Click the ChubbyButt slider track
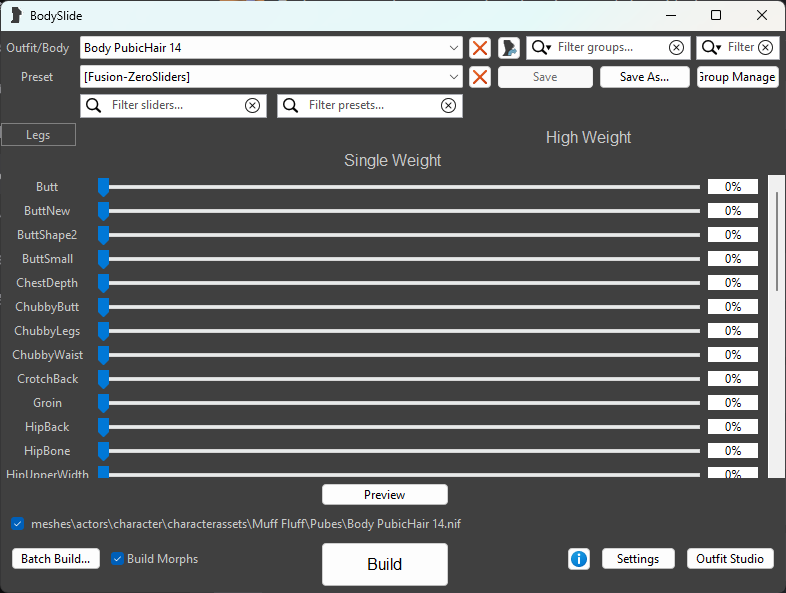Screen dimensions: 786x593 click(399, 307)
